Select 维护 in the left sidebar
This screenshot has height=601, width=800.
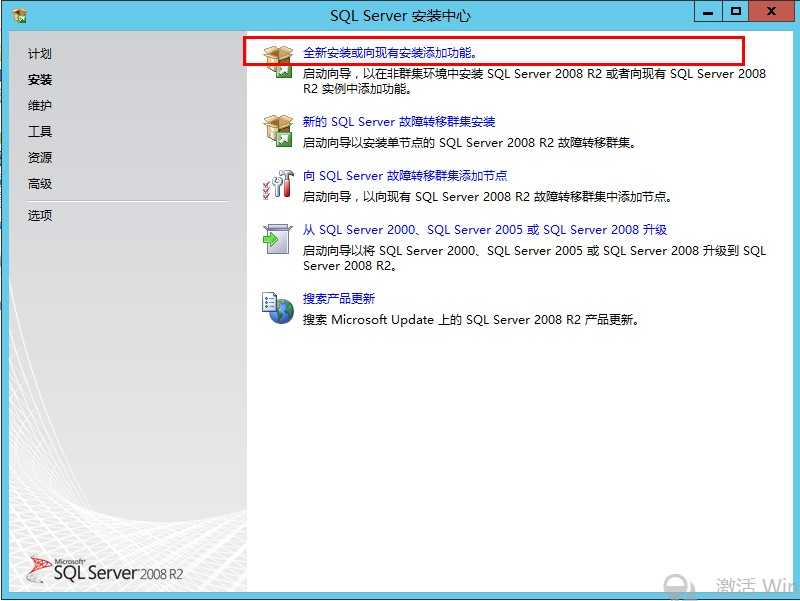(40, 106)
